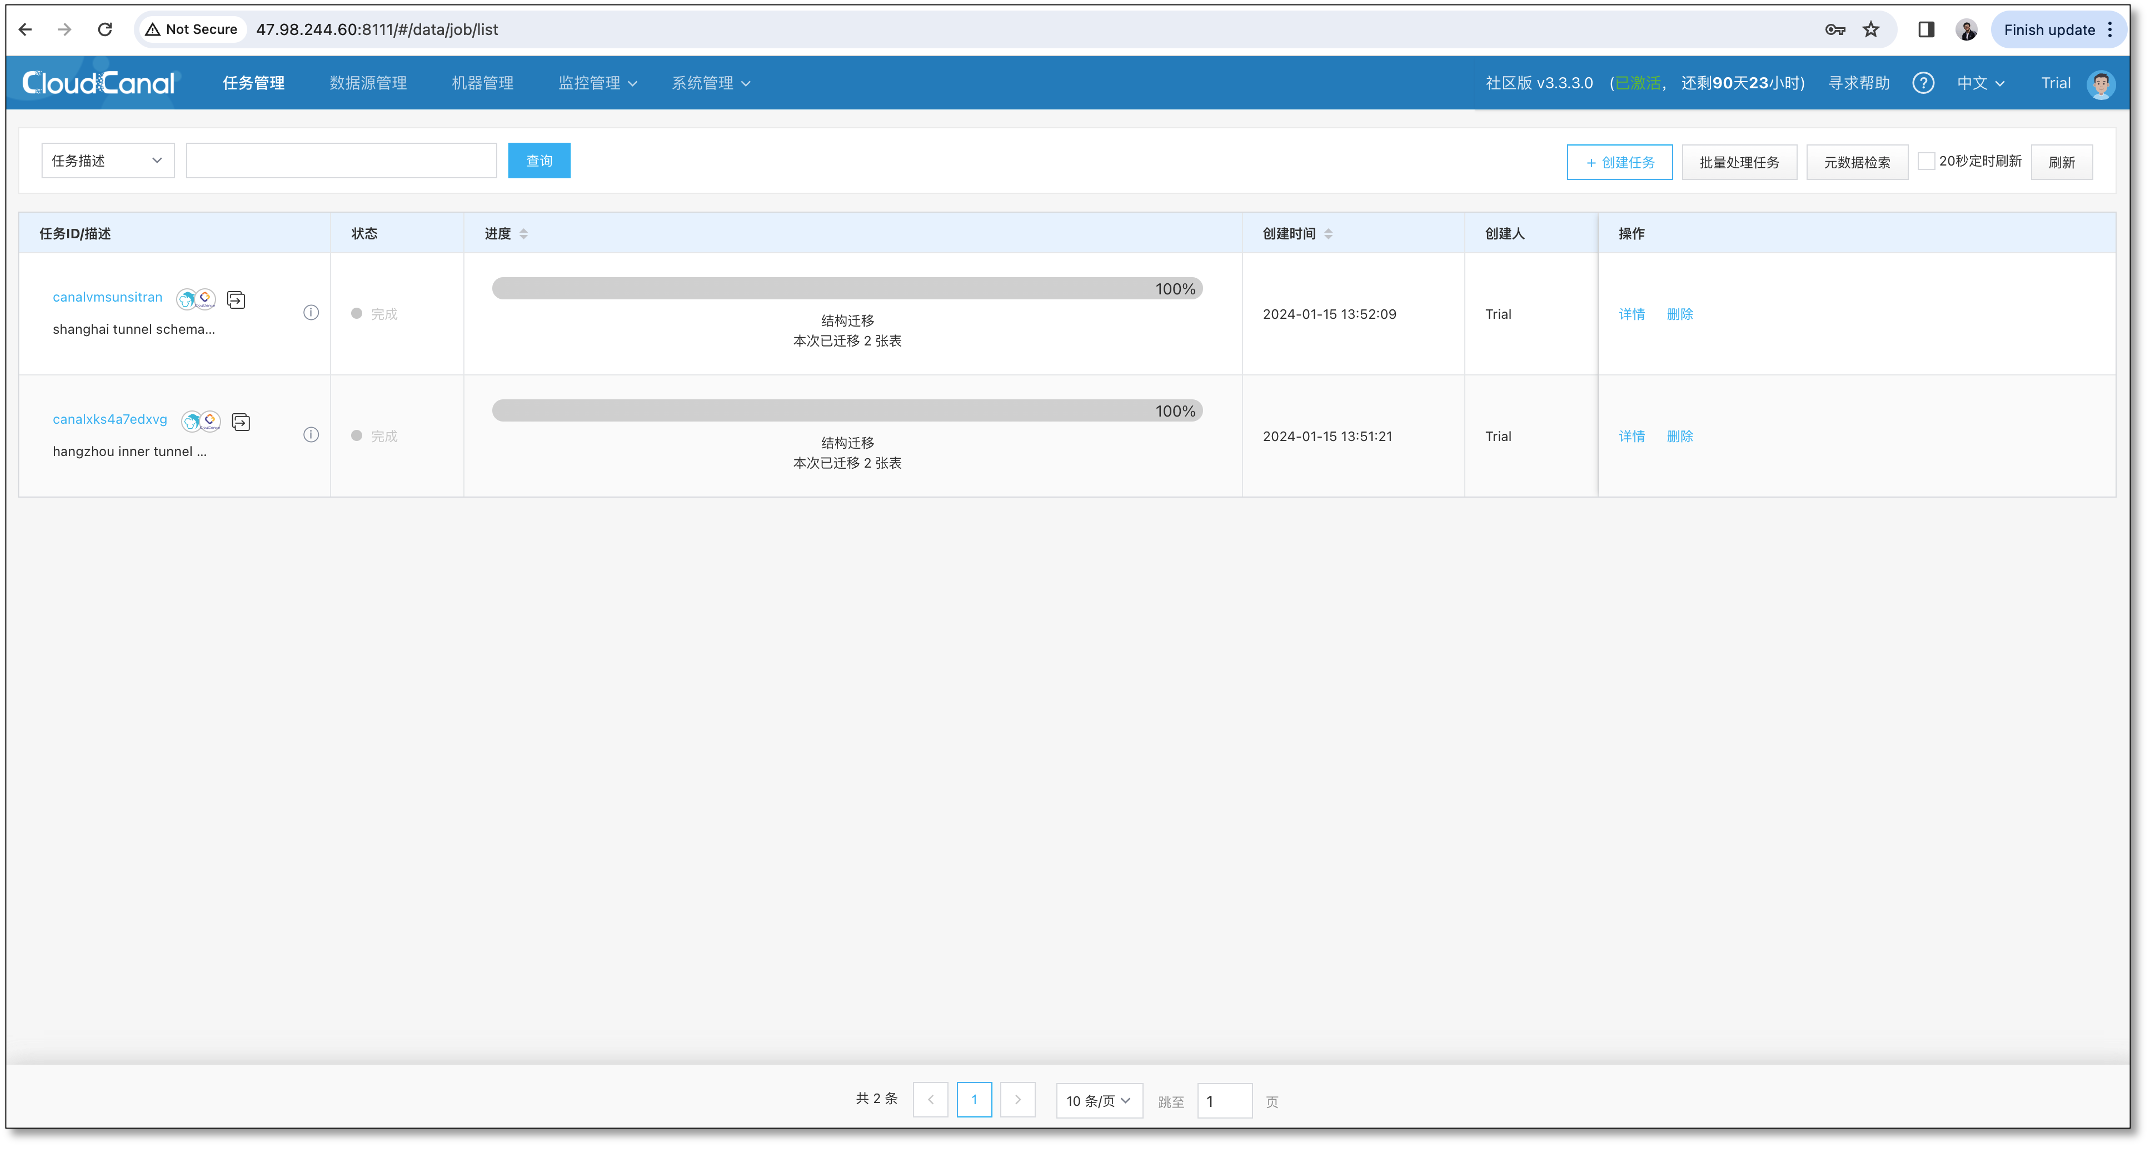
Task: Click the browser address bar URL
Action: (x=377, y=30)
